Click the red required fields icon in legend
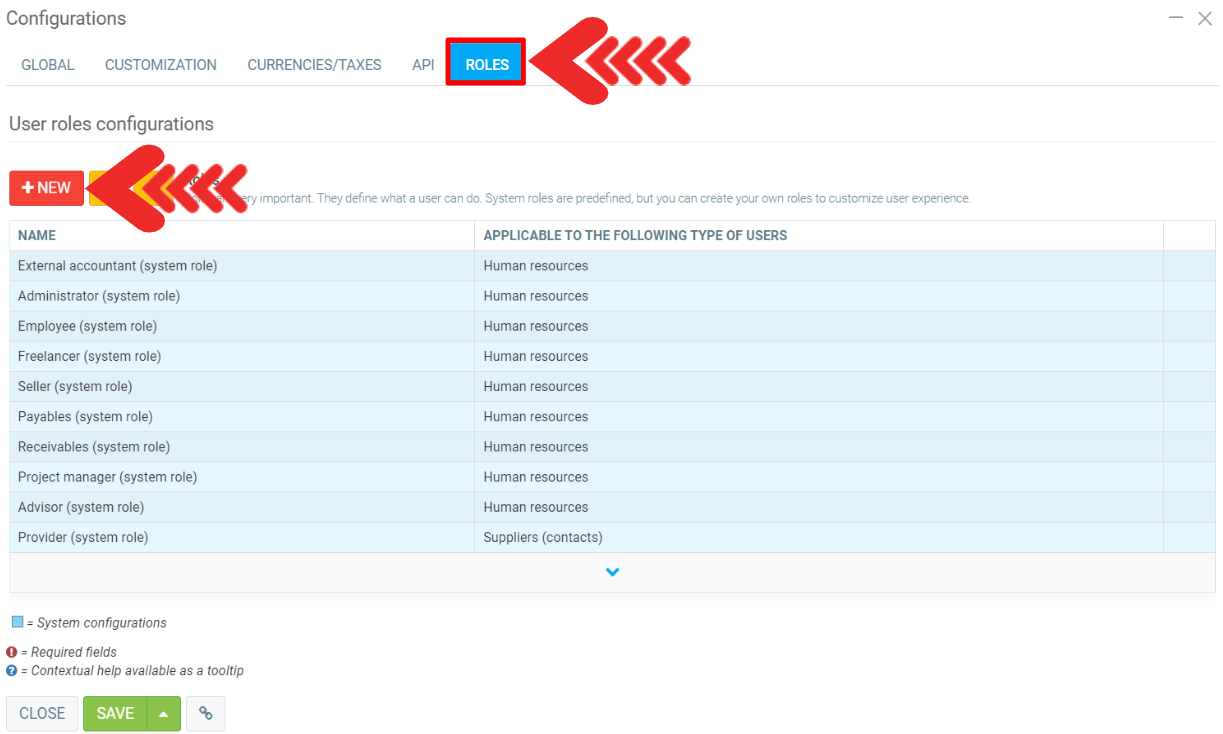The width and height of the screenshot is (1223, 734). pos(12,652)
